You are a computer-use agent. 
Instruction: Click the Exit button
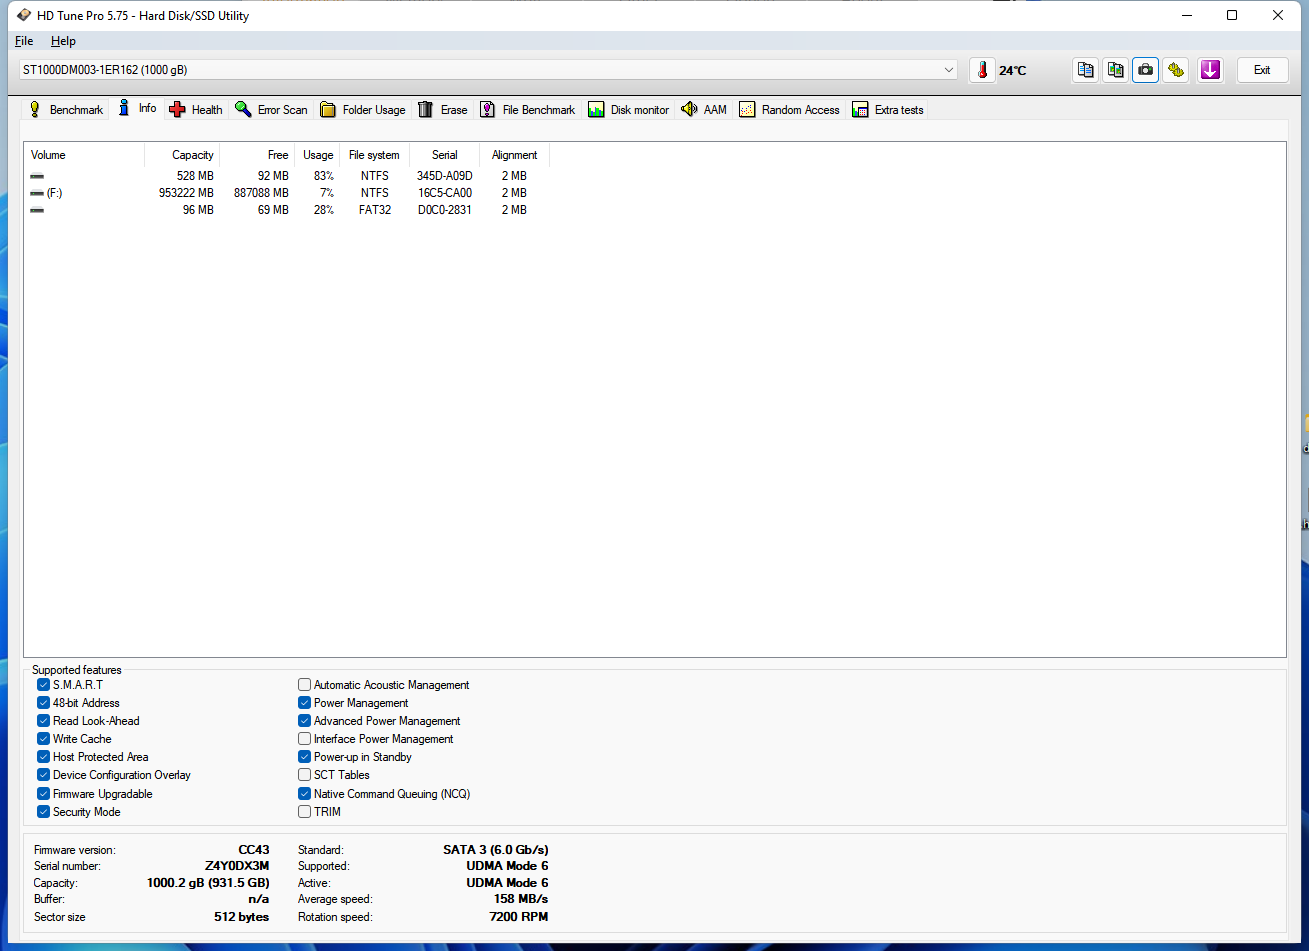tap(1262, 70)
